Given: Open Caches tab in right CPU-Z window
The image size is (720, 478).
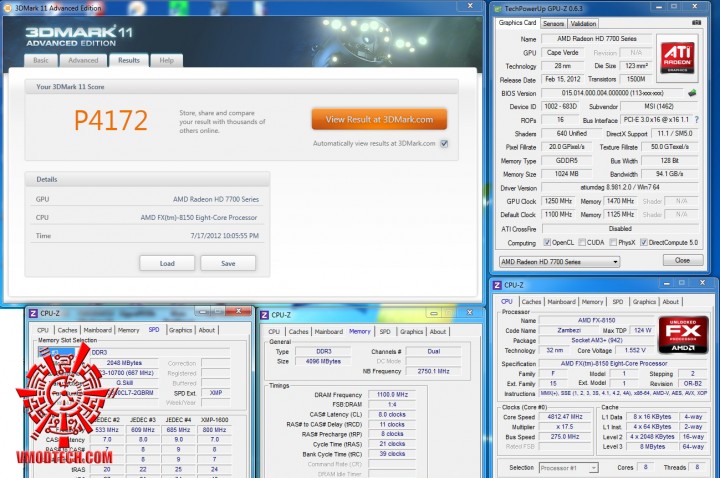Looking at the screenshot, I should [x=531, y=302].
